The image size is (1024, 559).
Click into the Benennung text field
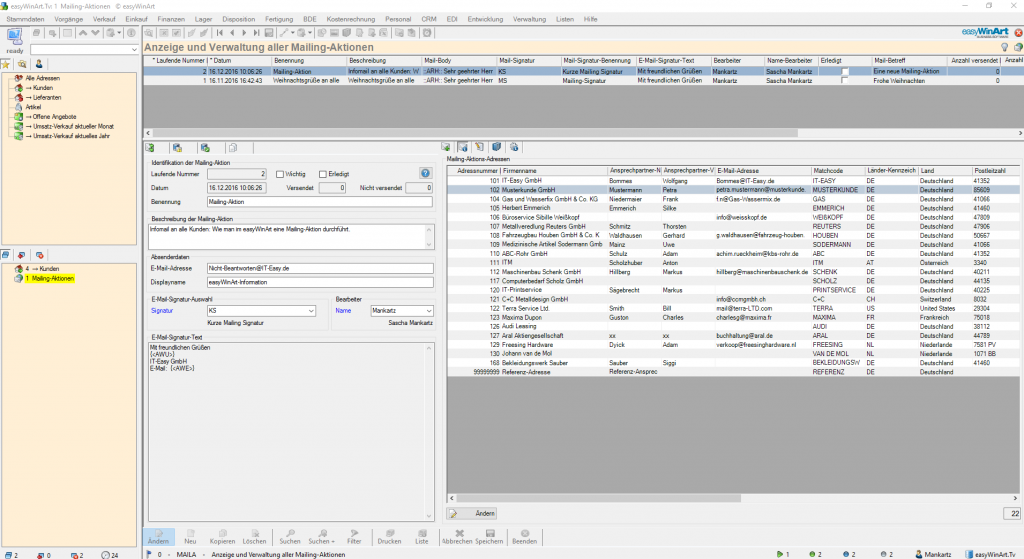click(318, 201)
